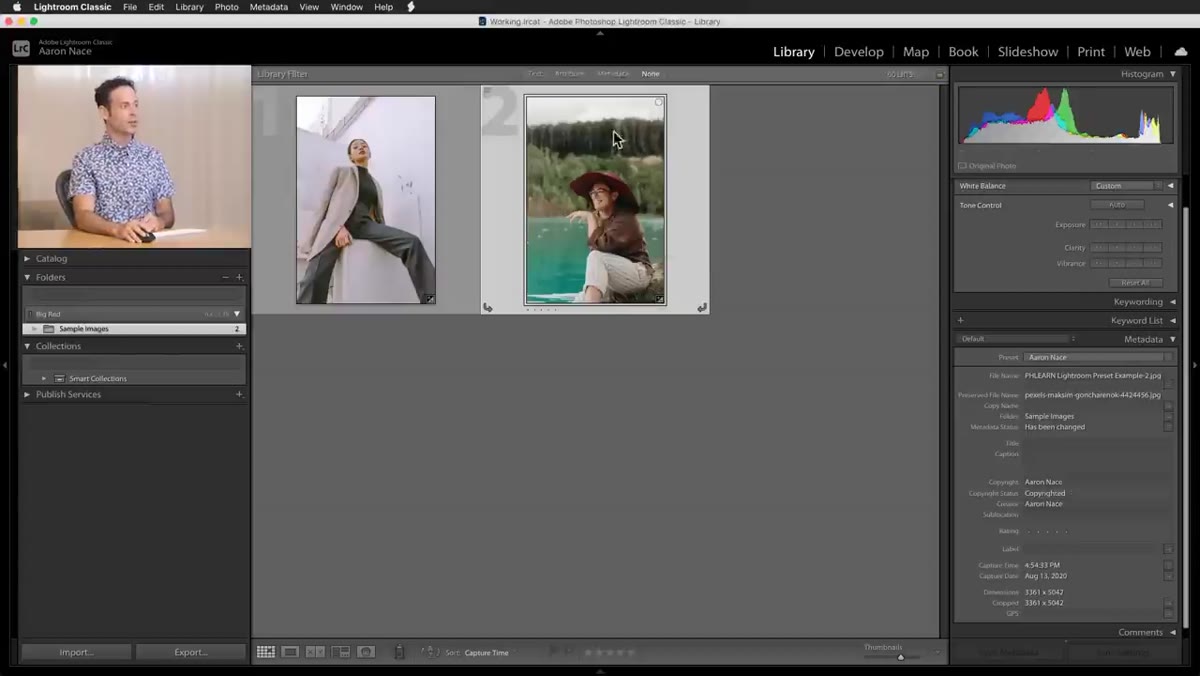Click the Metadata Status action button

[x=1168, y=427]
